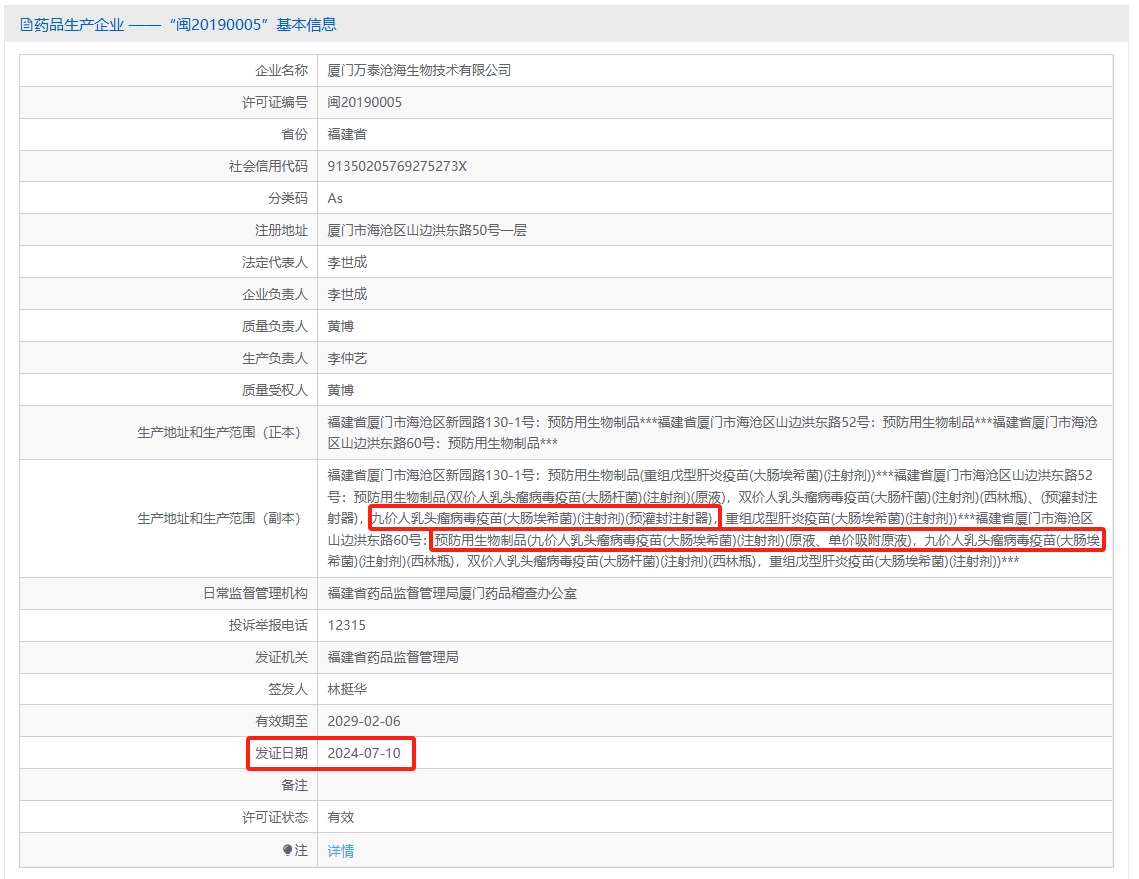The height and width of the screenshot is (879, 1139).
Task: Click the 日常监督管理机构 label
Action: pyautogui.click(x=255, y=594)
